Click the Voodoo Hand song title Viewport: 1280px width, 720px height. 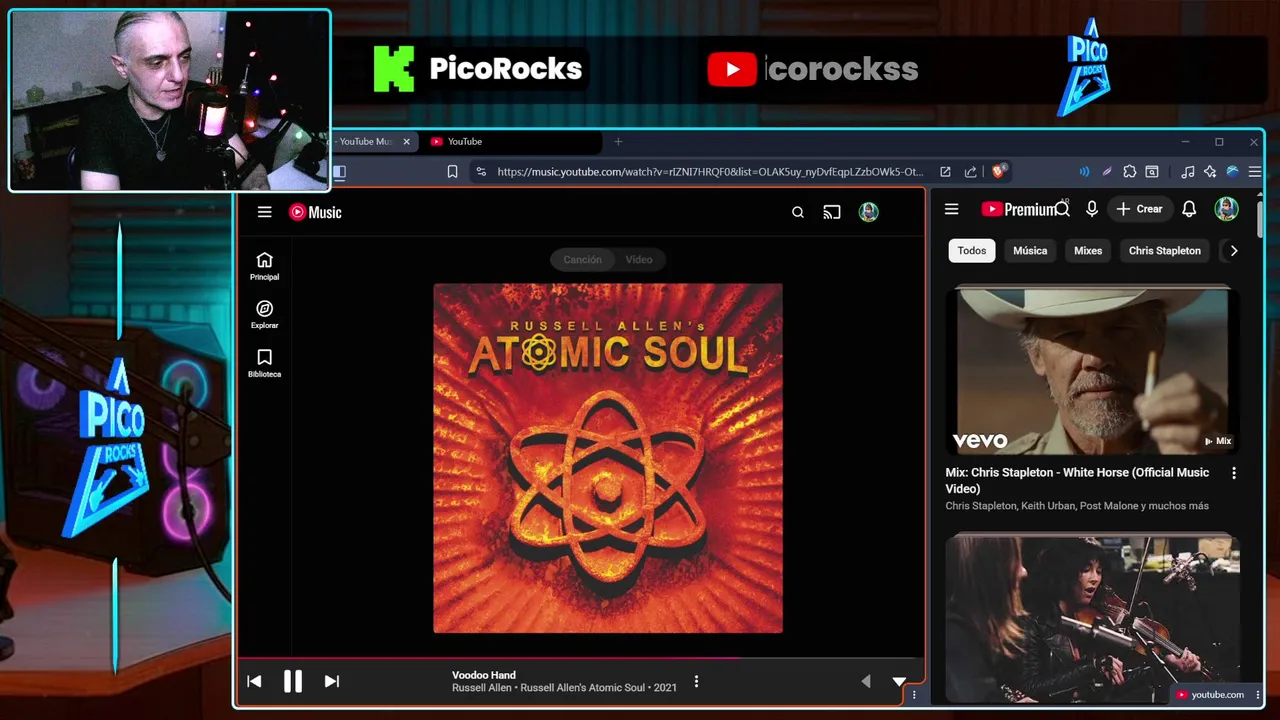[x=484, y=675]
